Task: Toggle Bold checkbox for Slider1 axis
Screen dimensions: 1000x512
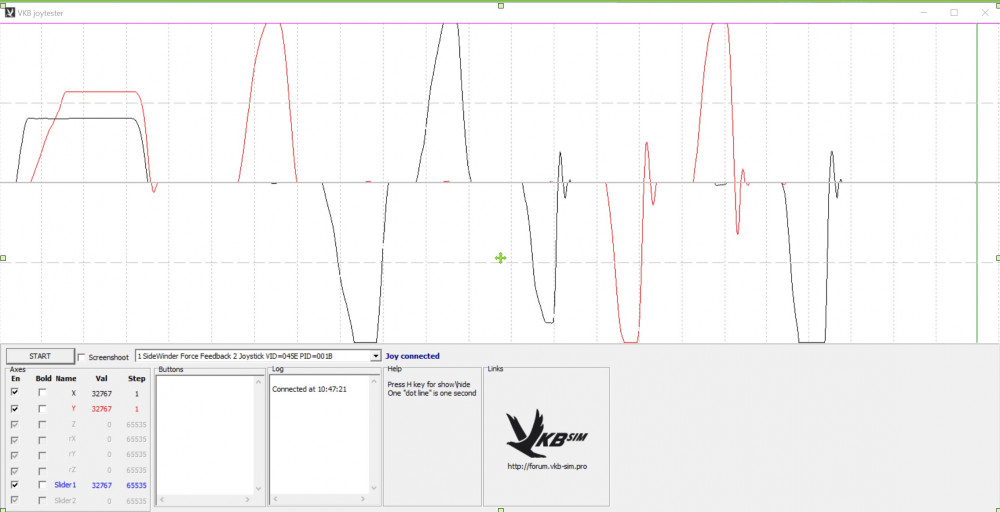Action: click(42, 485)
